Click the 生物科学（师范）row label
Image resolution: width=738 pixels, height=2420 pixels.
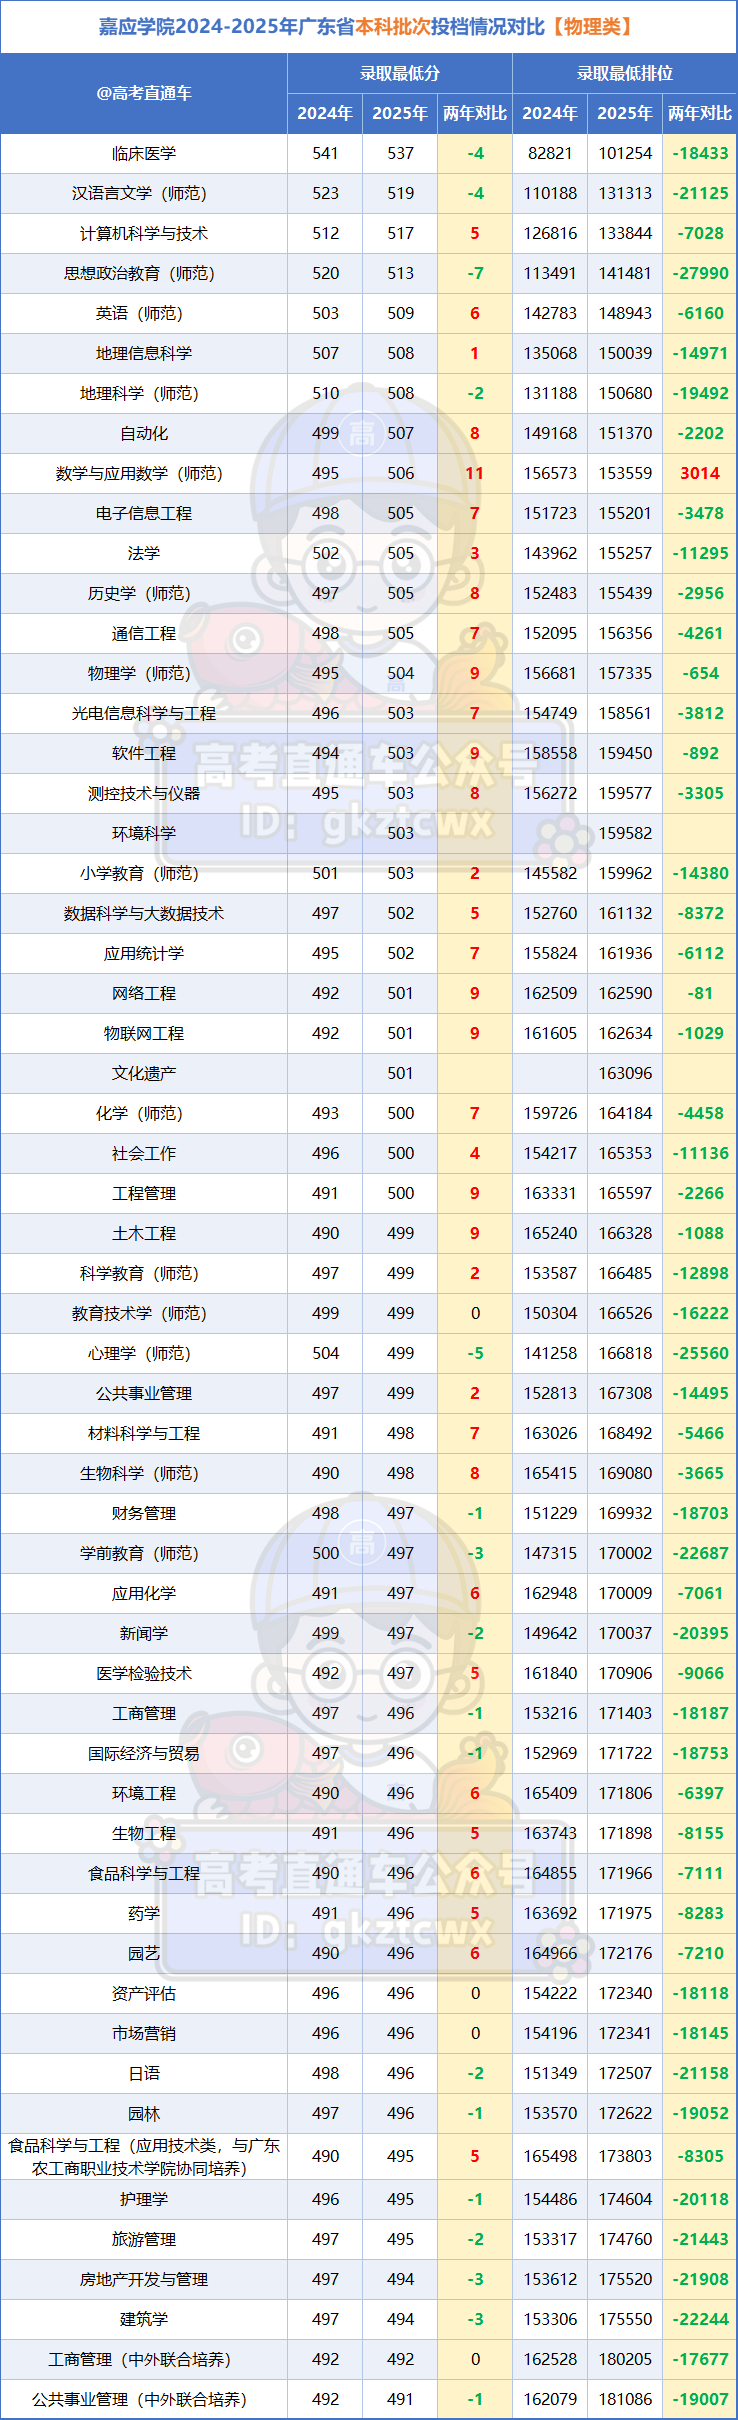coord(144,1473)
